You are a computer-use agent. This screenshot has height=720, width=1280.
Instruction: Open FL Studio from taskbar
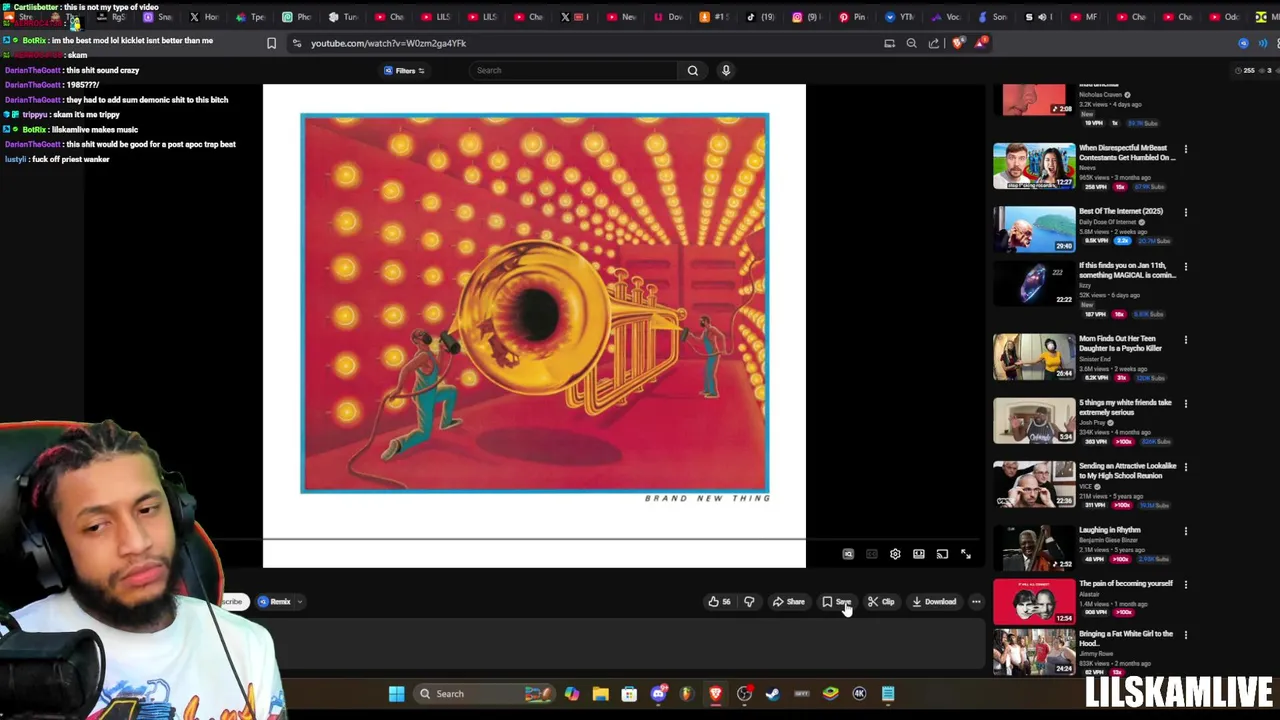click(686, 694)
